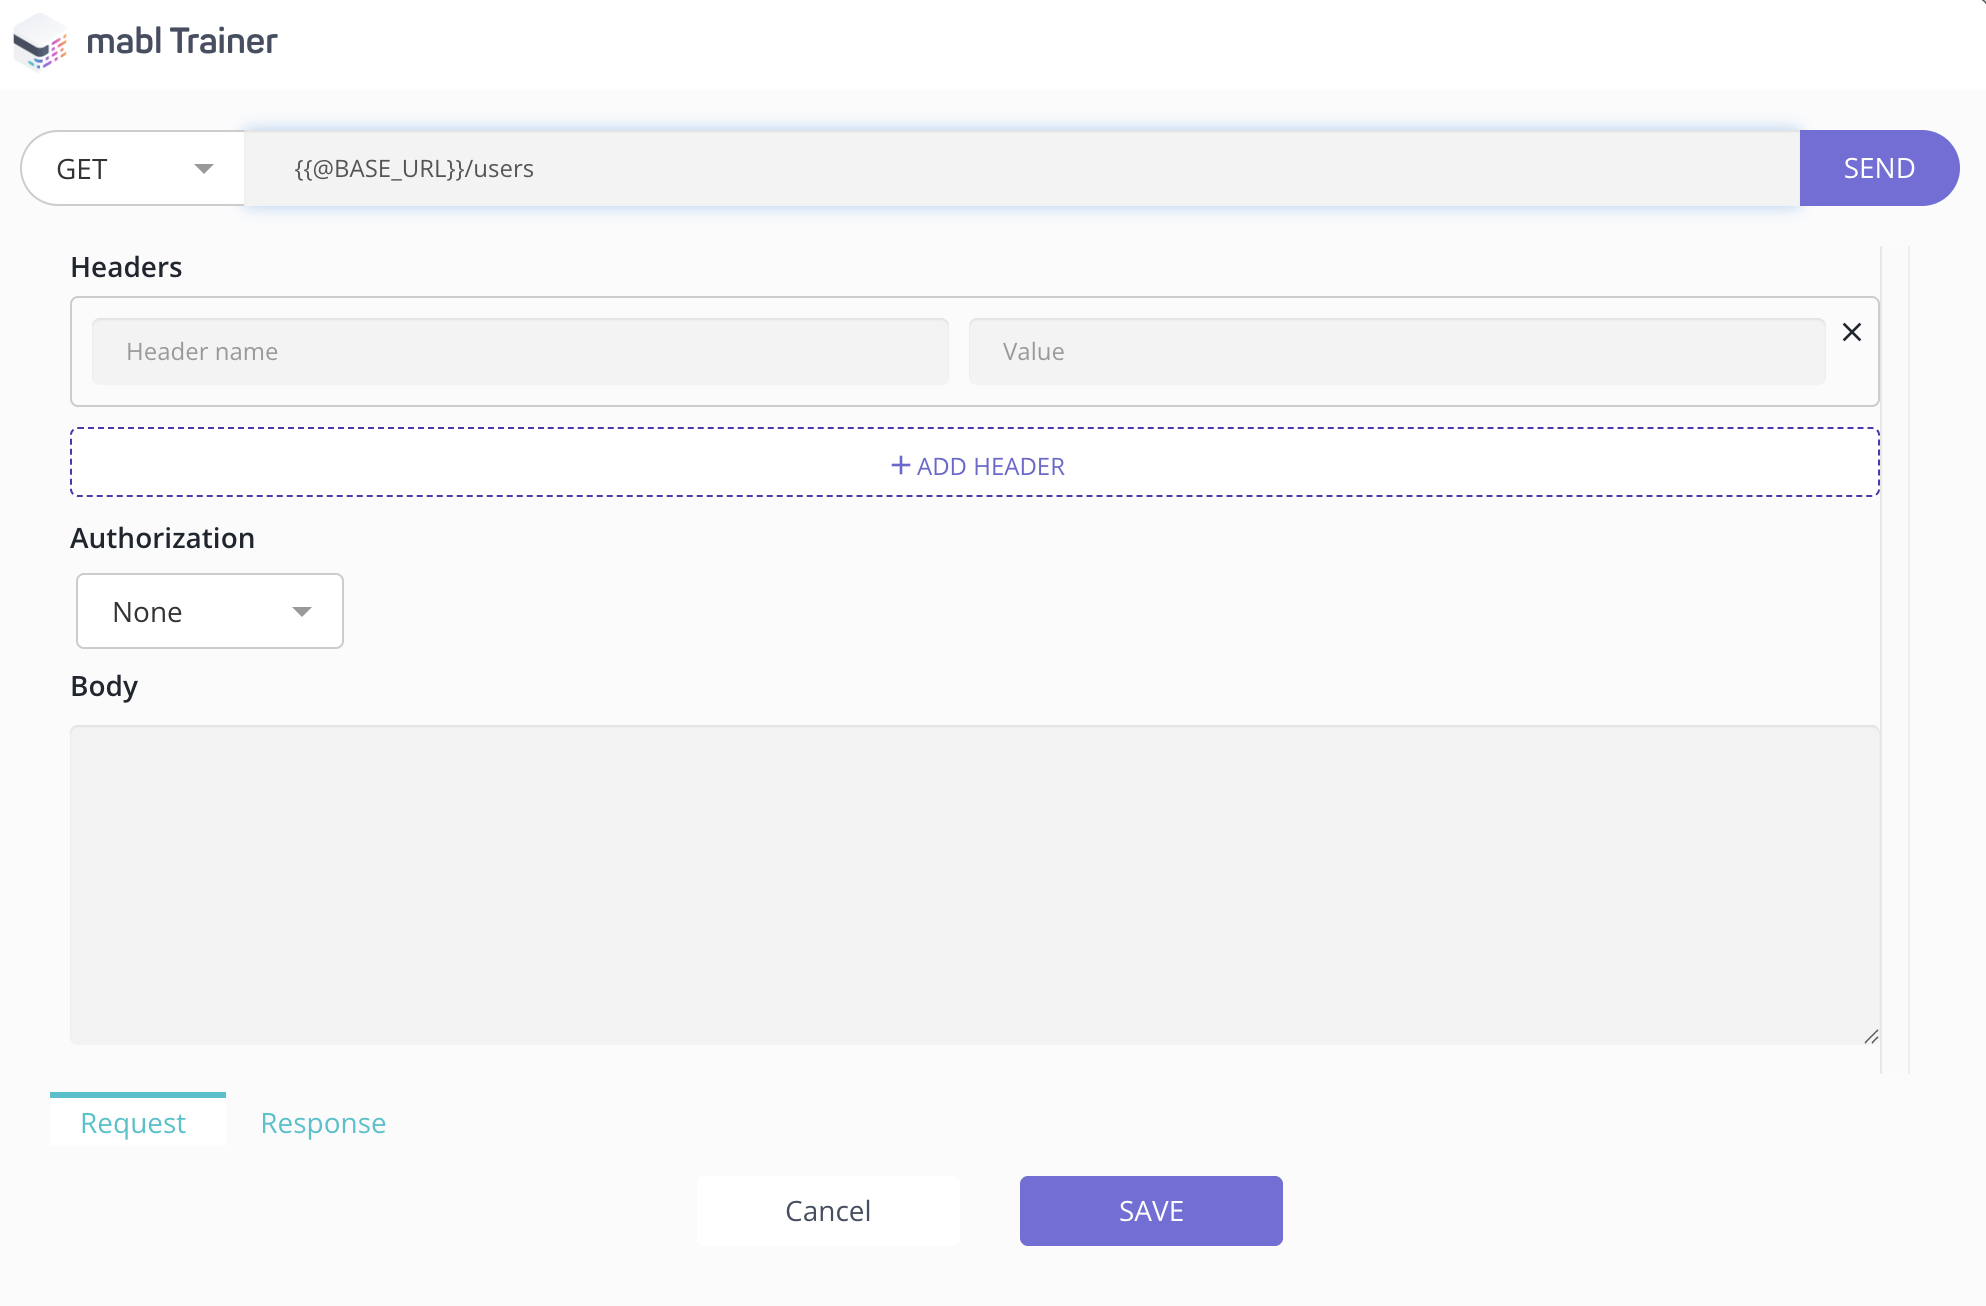Click the ADD HEADER option
This screenshot has width=1986, height=1306.
[x=975, y=464]
